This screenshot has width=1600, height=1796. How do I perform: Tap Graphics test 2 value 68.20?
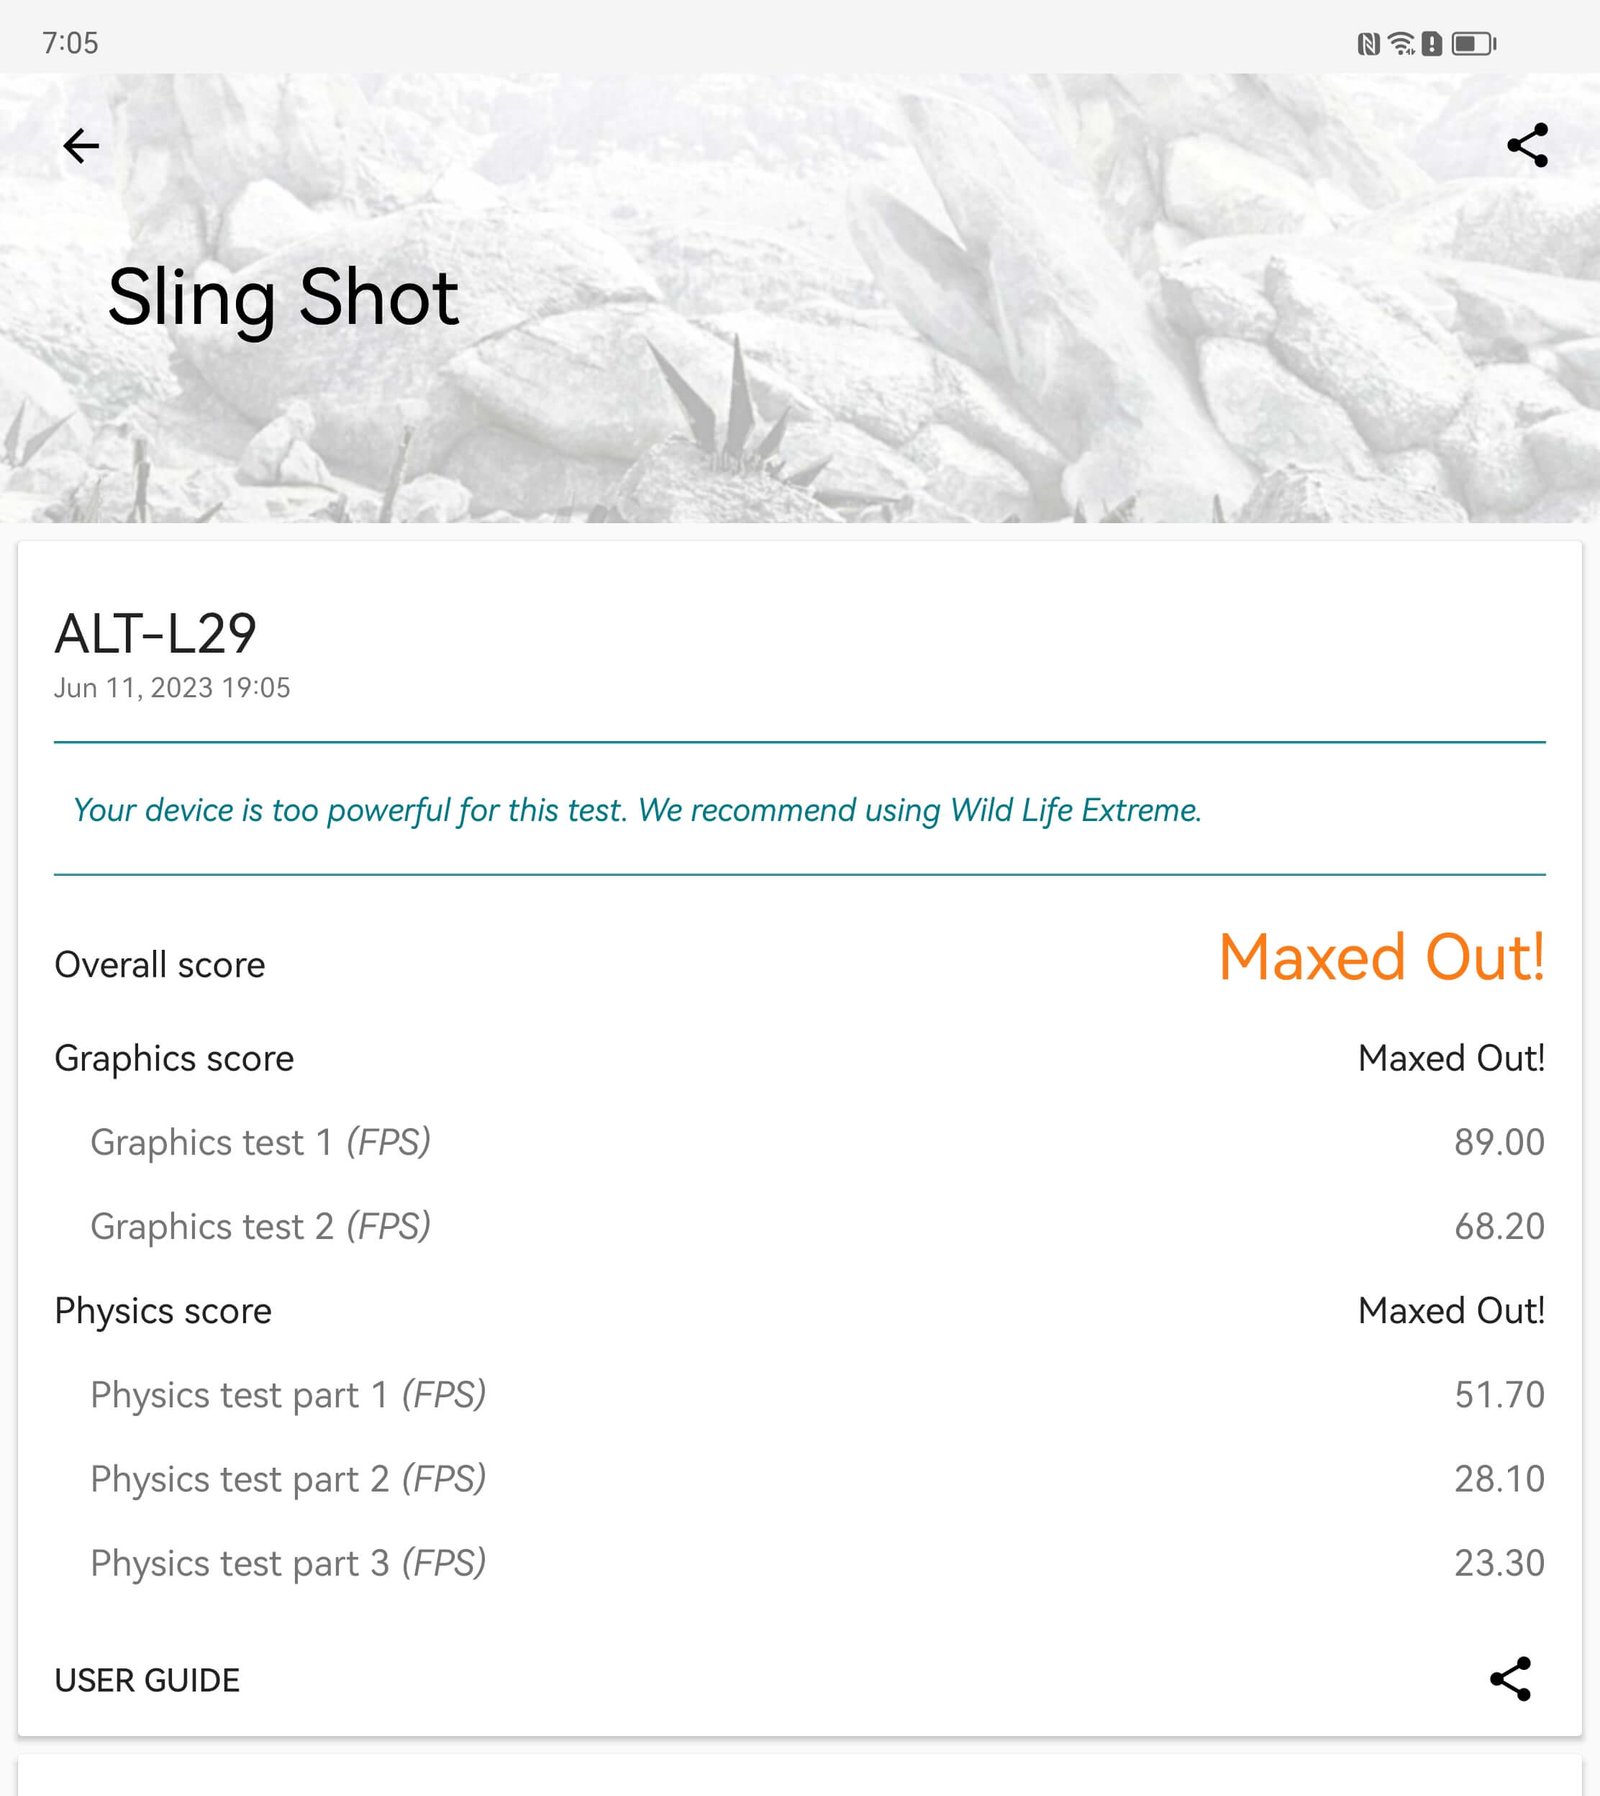point(1499,1226)
